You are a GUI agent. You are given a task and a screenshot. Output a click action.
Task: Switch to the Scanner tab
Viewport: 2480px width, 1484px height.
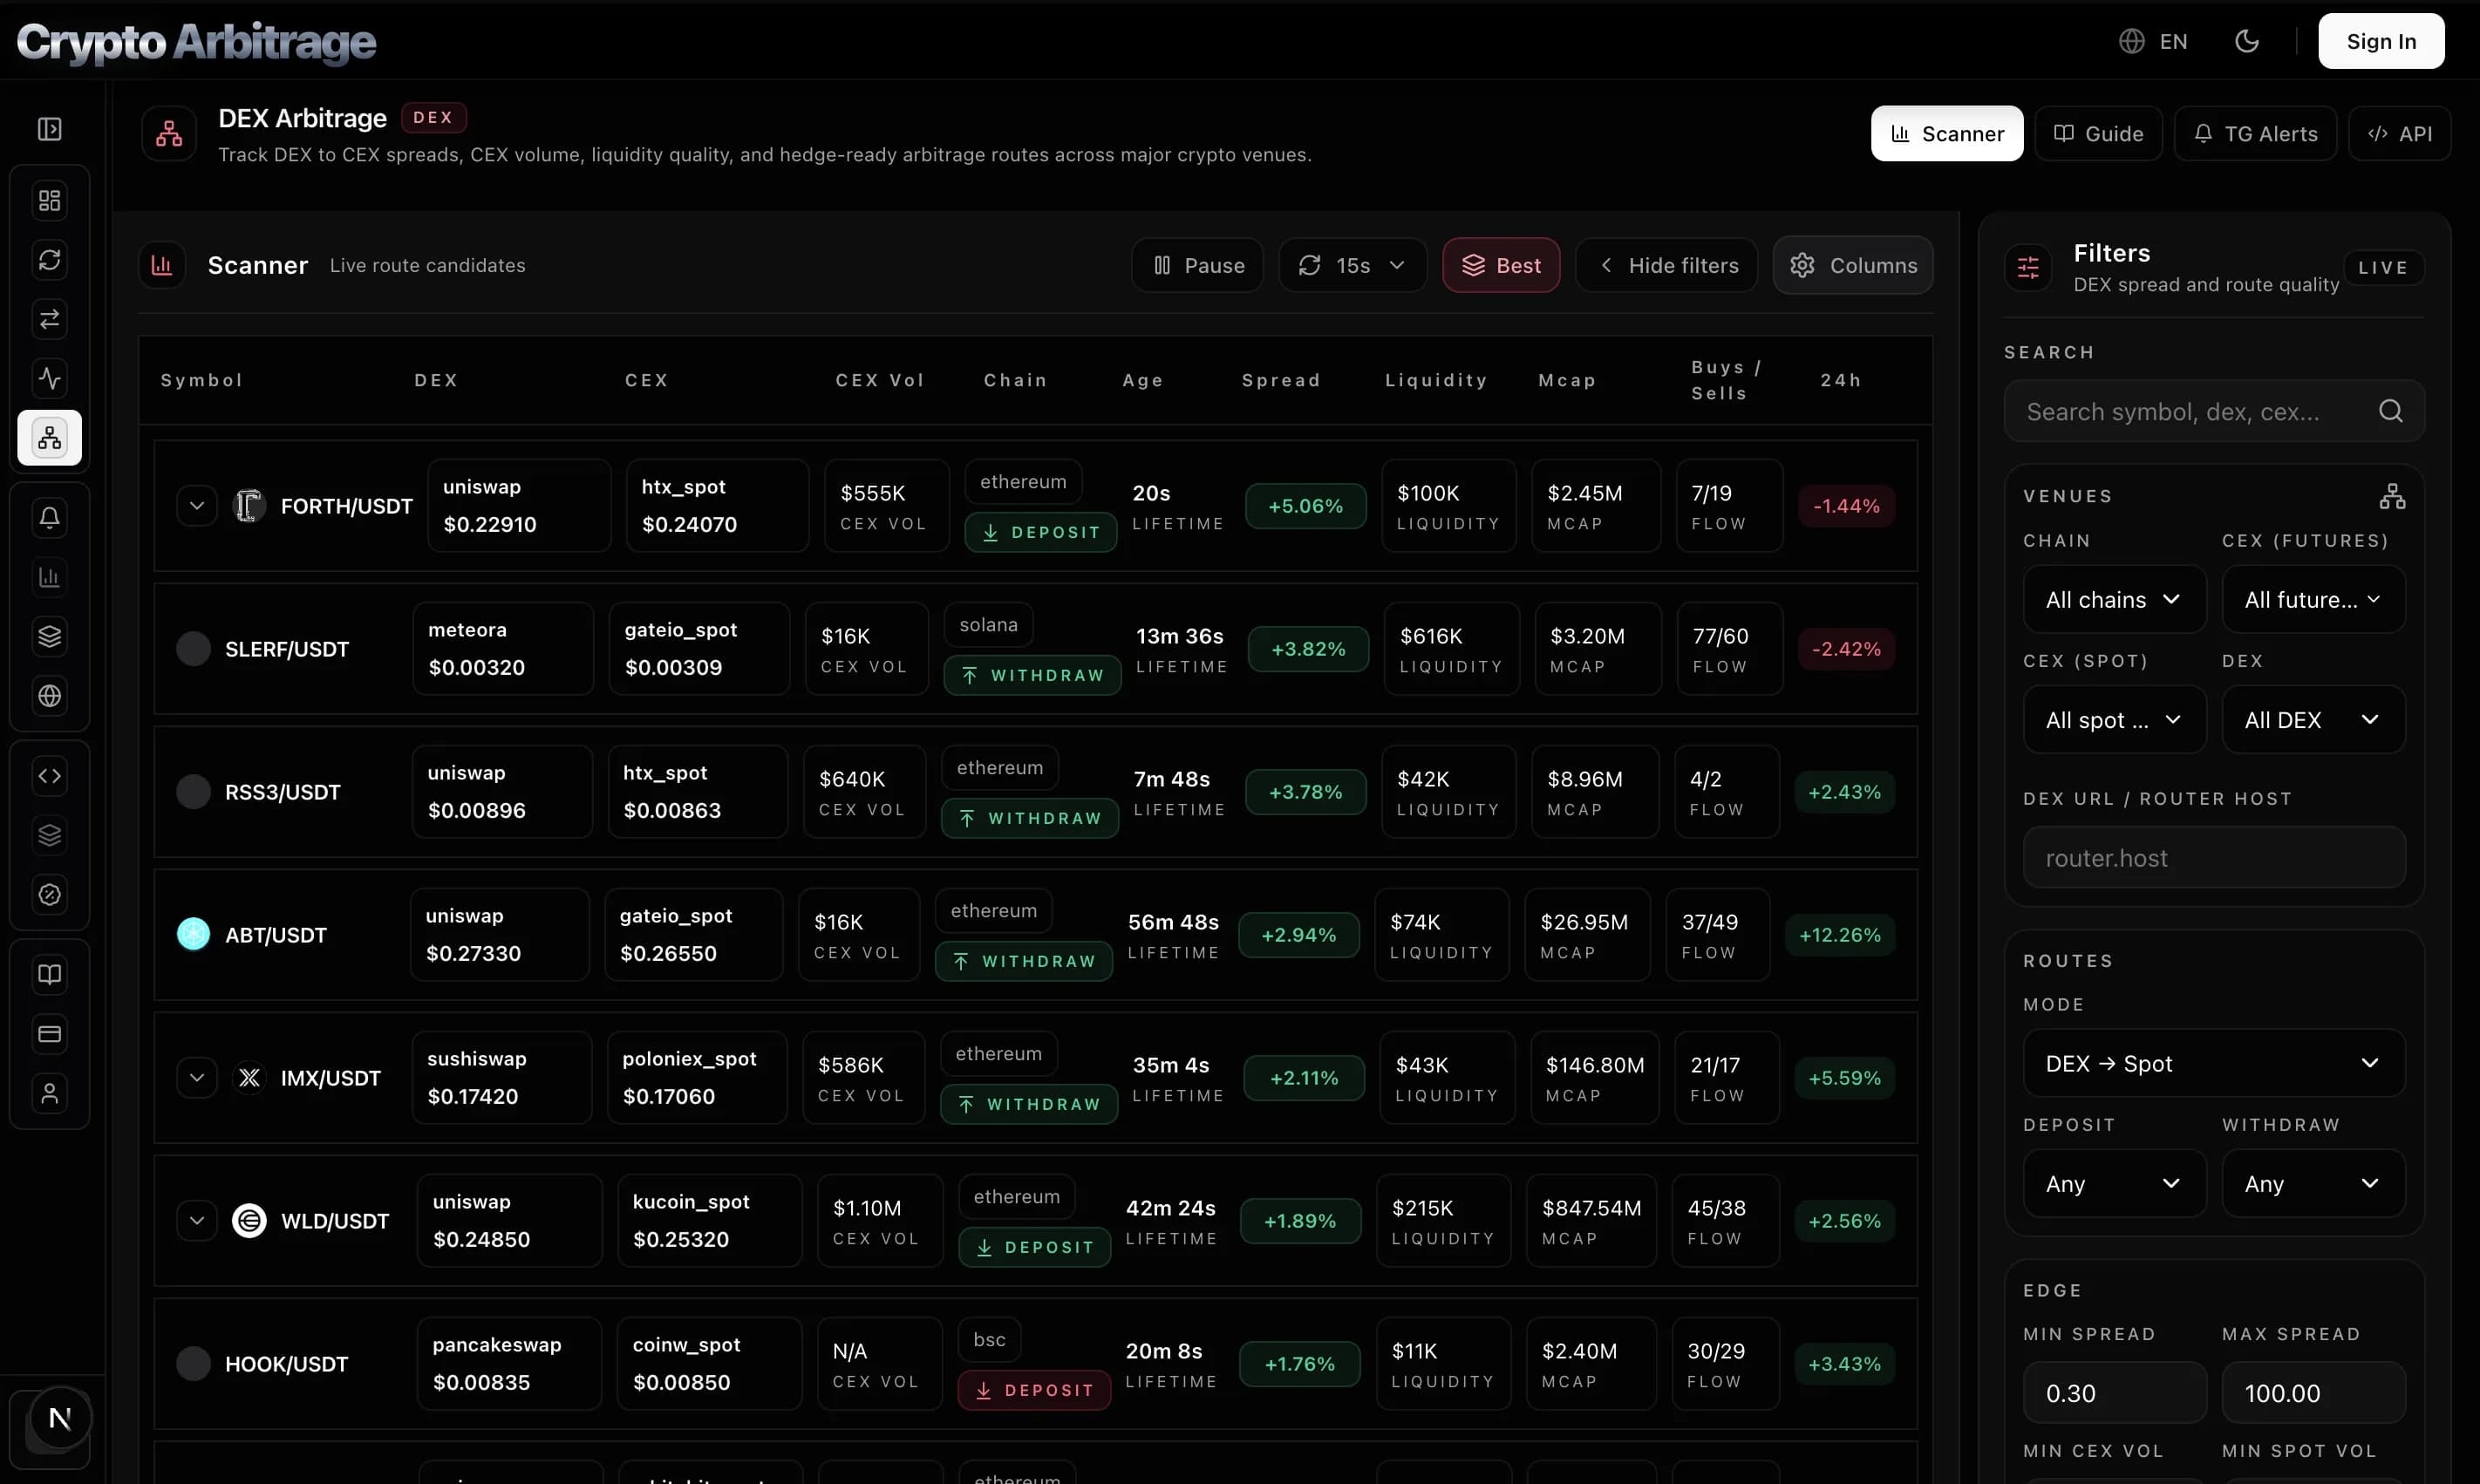[1947, 133]
